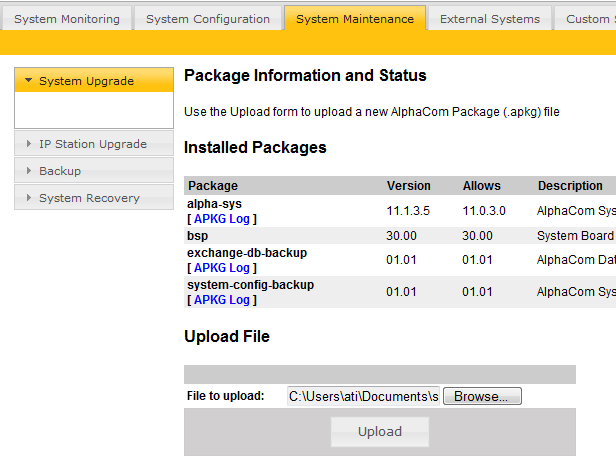Click the partially visible Custom tab

pos(586,19)
